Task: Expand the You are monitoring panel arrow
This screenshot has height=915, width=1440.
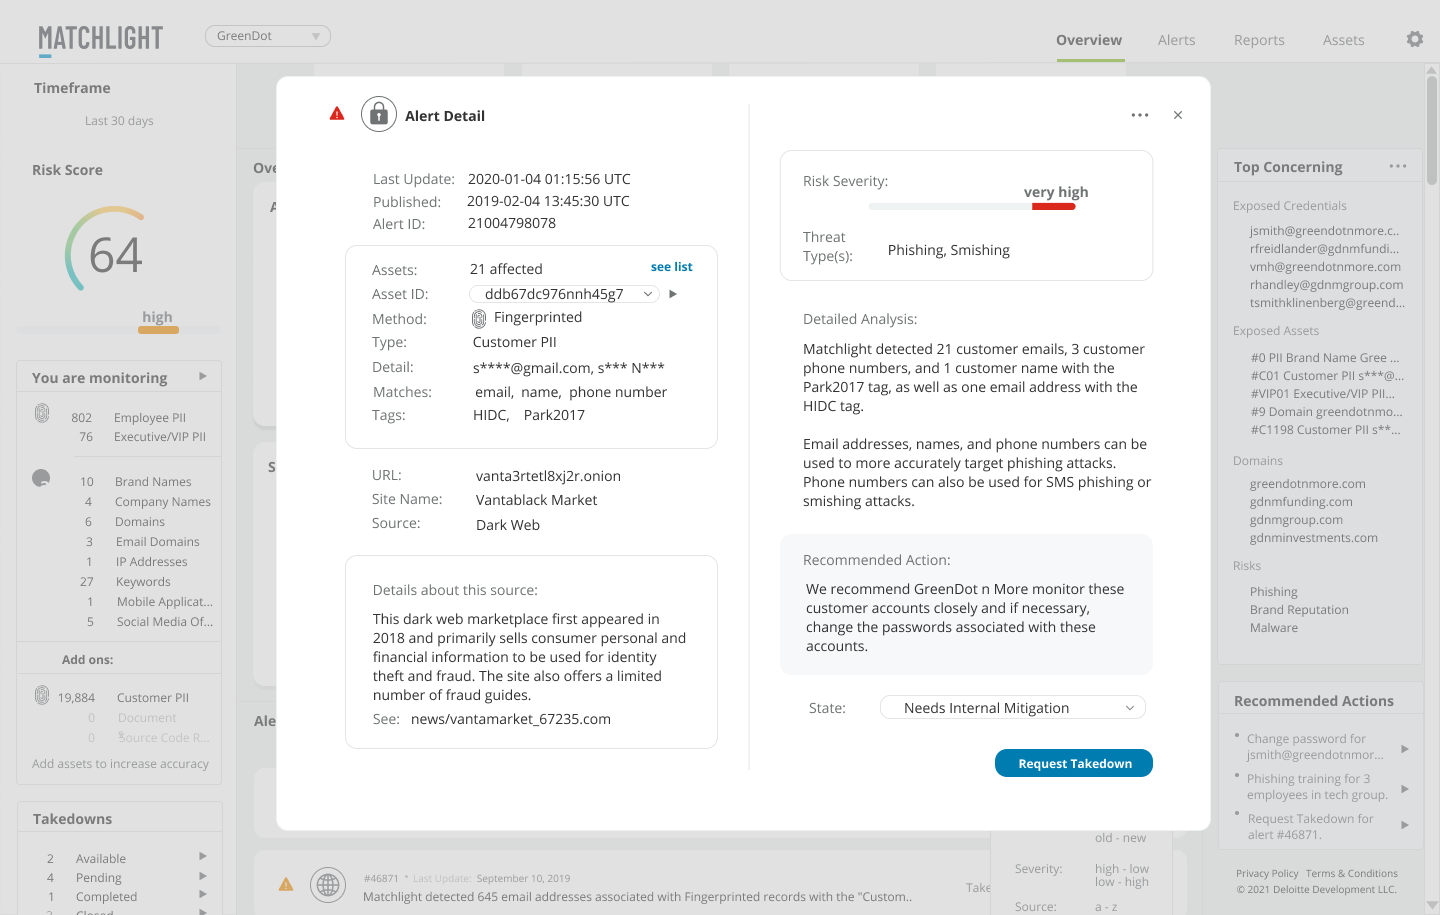Action: coord(203,376)
